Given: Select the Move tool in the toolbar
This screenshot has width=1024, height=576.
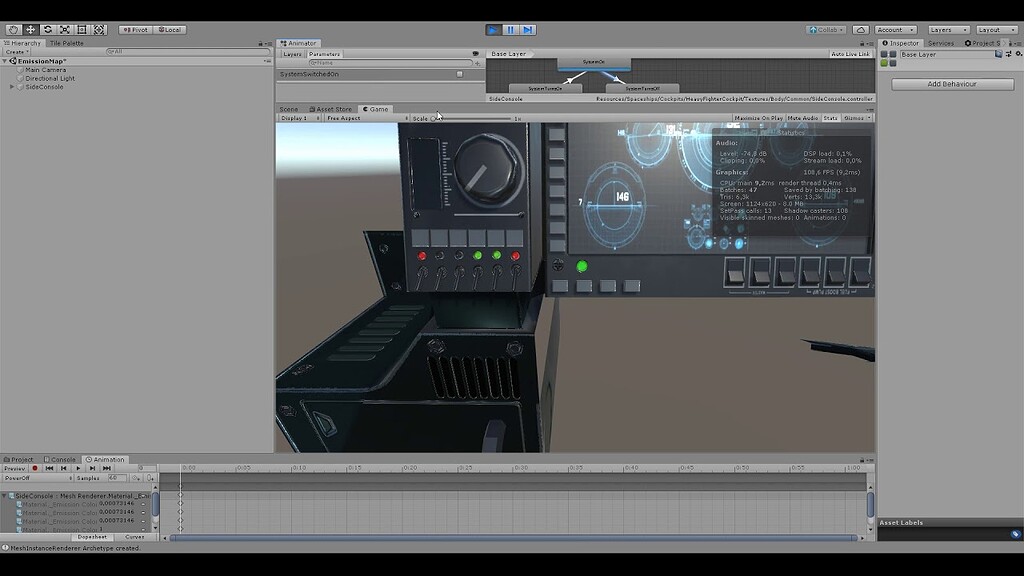Looking at the screenshot, I should click(x=30, y=29).
